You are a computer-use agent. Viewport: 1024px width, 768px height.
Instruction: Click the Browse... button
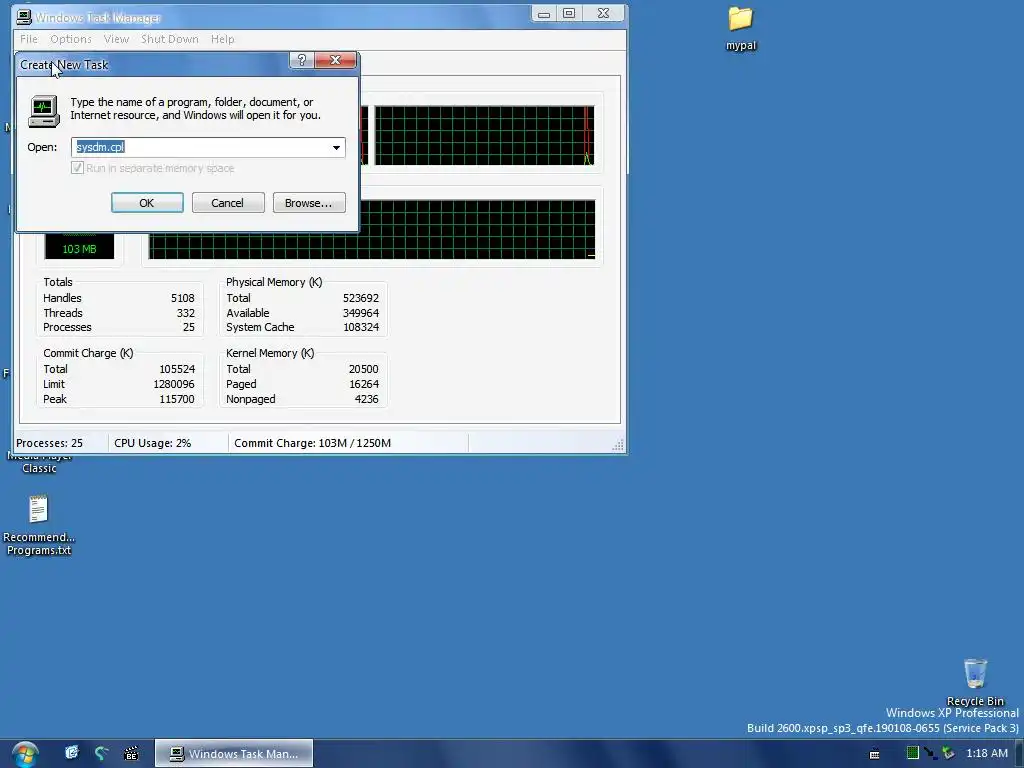coord(309,203)
